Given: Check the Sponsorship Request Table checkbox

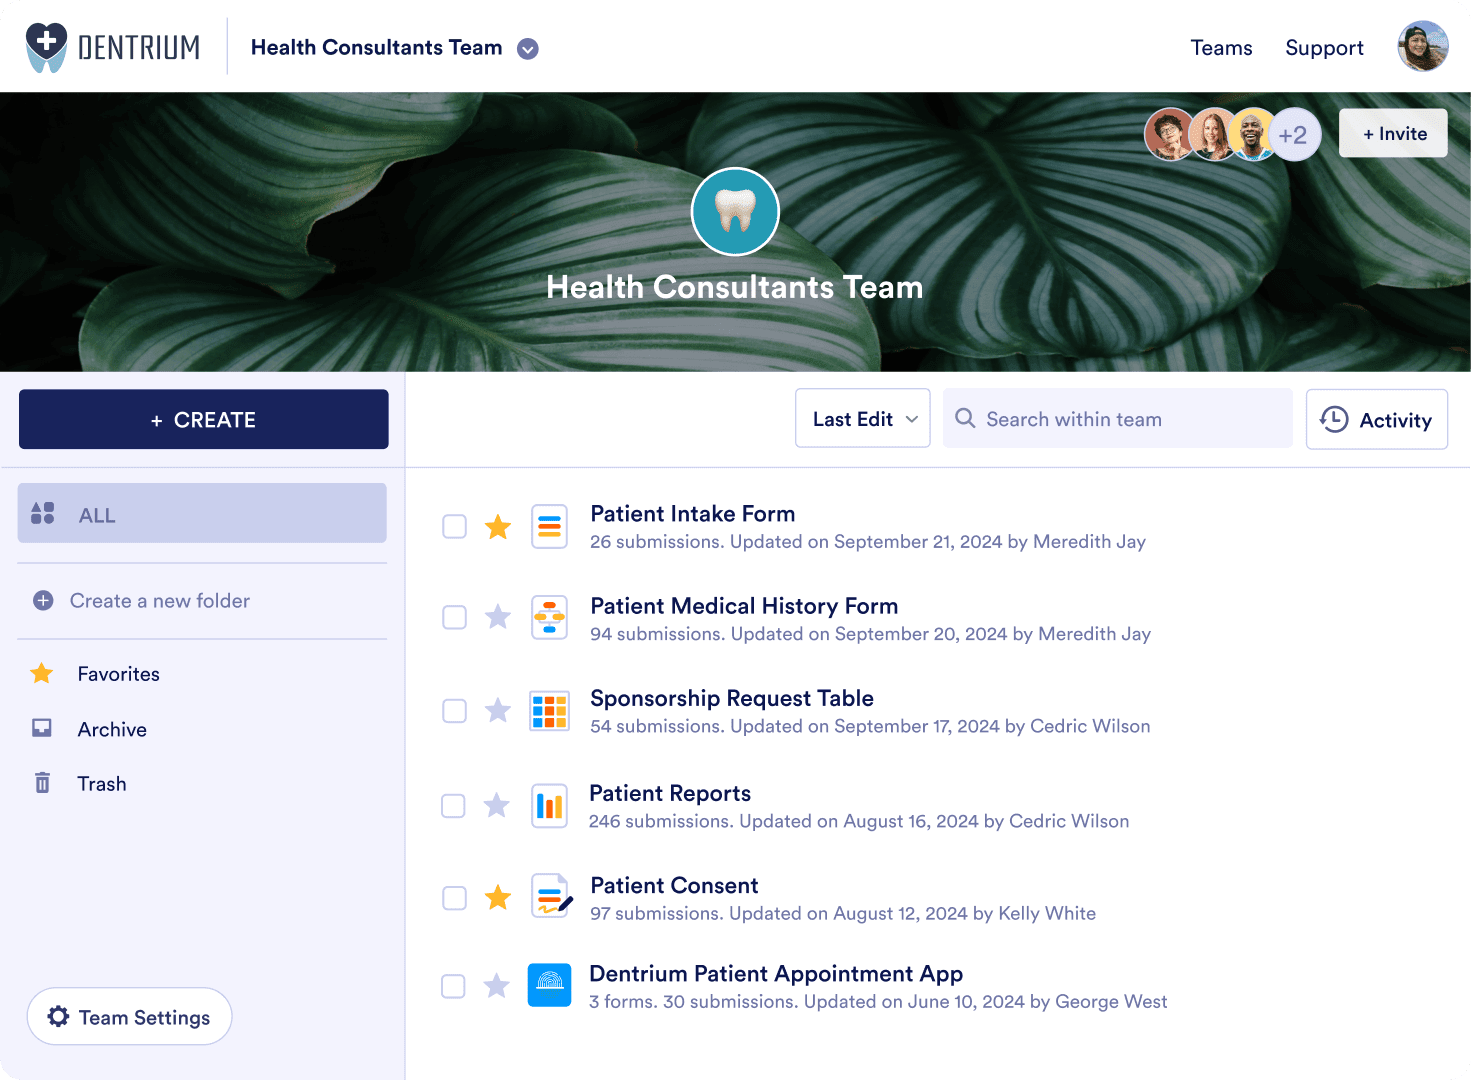Looking at the screenshot, I should point(455,711).
